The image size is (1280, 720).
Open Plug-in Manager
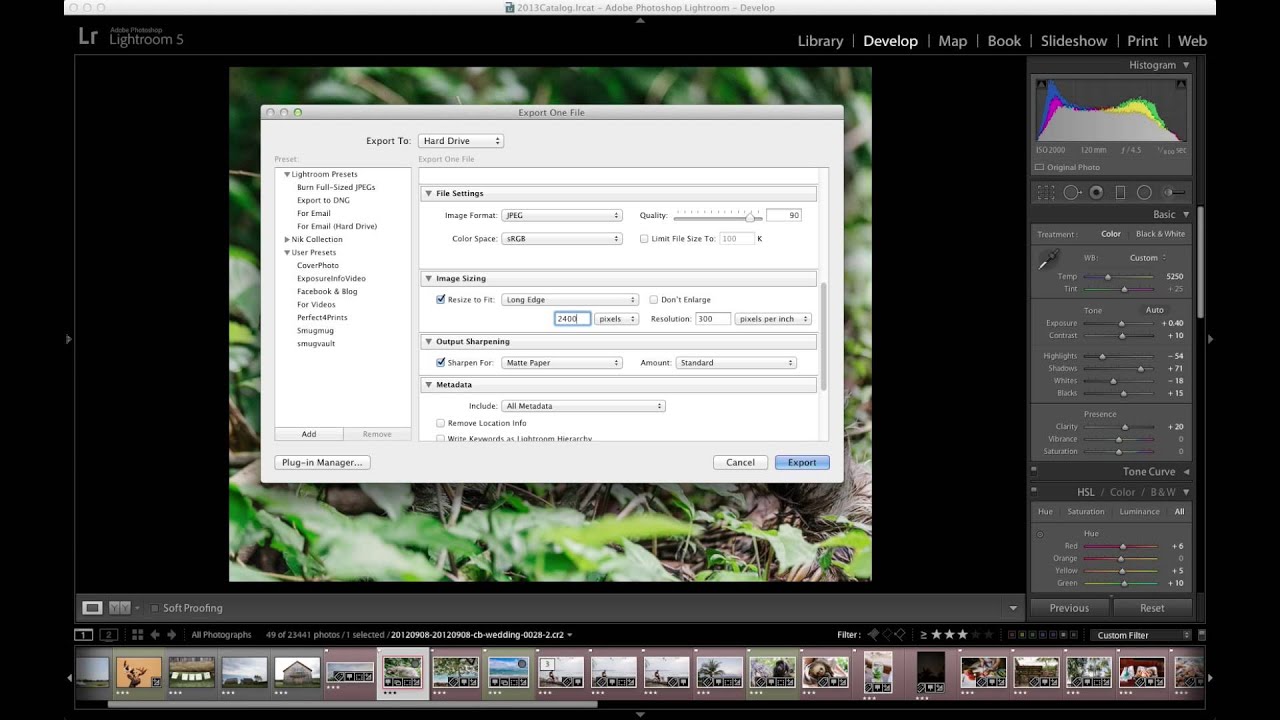tap(322, 462)
